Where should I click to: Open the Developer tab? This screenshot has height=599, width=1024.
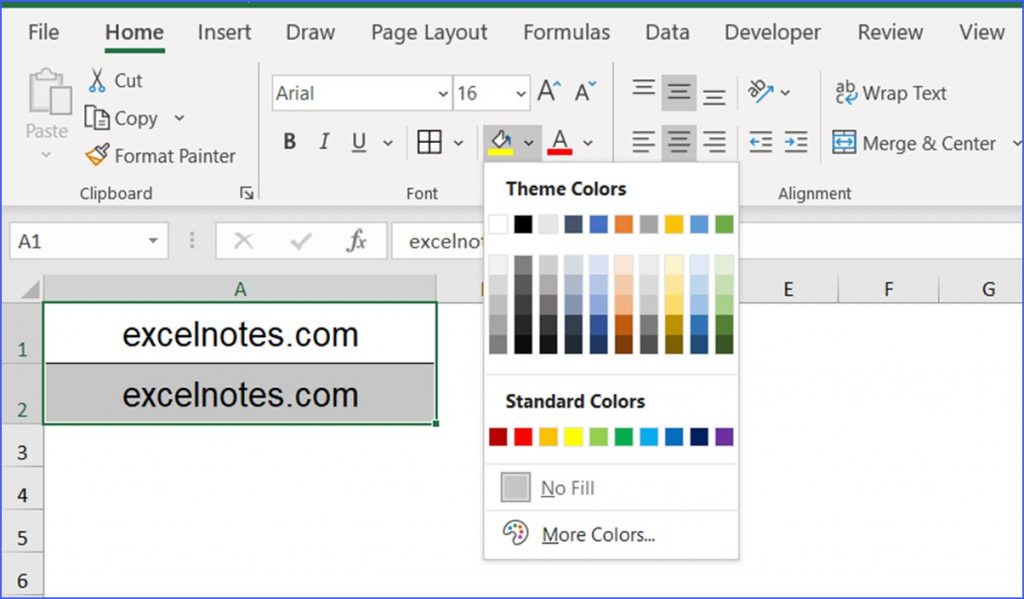[x=771, y=32]
